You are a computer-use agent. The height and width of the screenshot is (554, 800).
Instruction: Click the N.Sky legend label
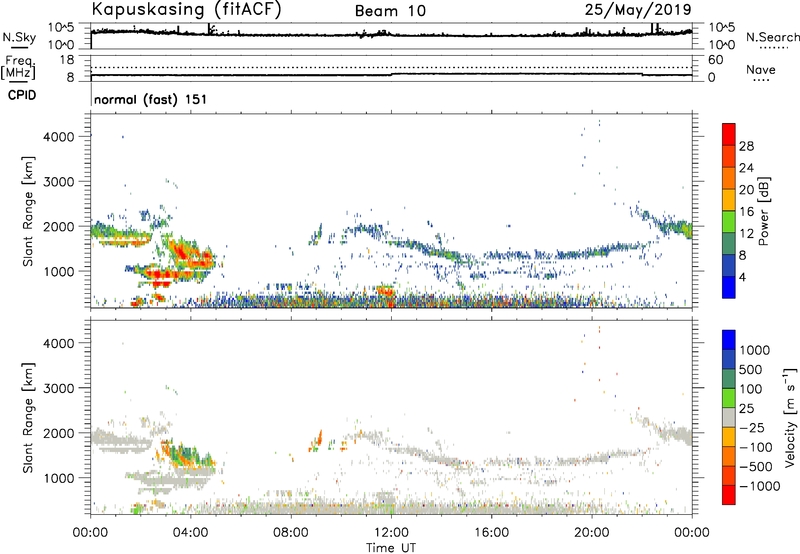pyautogui.click(x=19, y=37)
